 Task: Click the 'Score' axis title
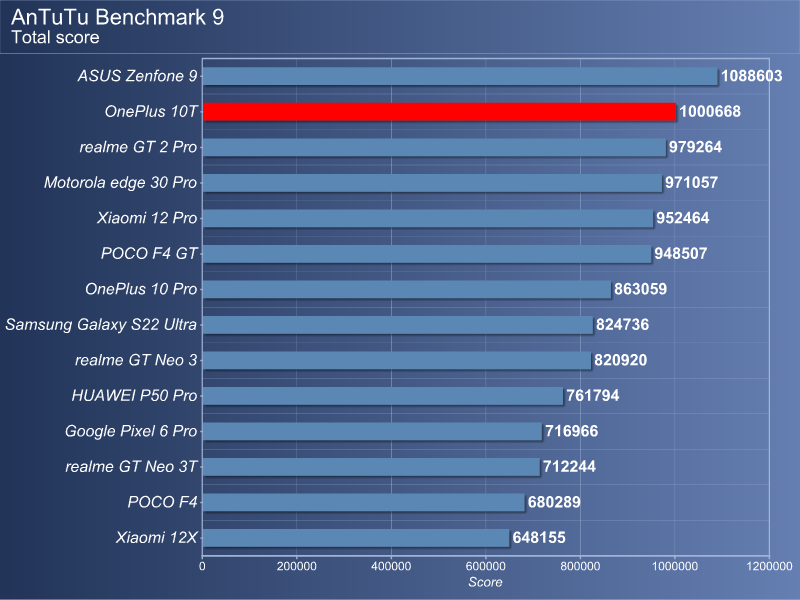(x=485, y=582)
